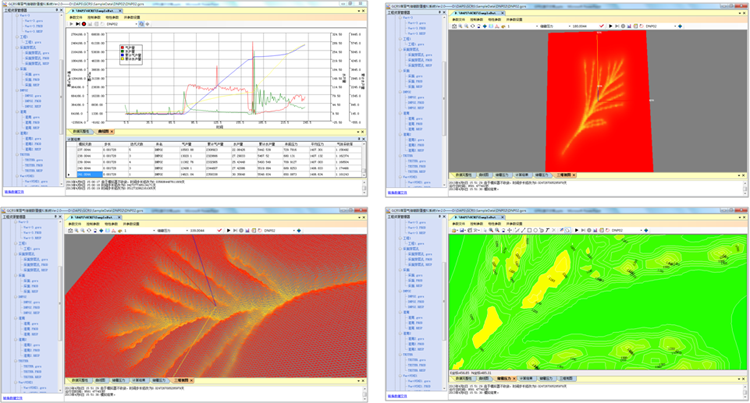This screenshot has width=750, height=403.
Task: Click delete X icon in green contour map window
Action: pos(554,230)
